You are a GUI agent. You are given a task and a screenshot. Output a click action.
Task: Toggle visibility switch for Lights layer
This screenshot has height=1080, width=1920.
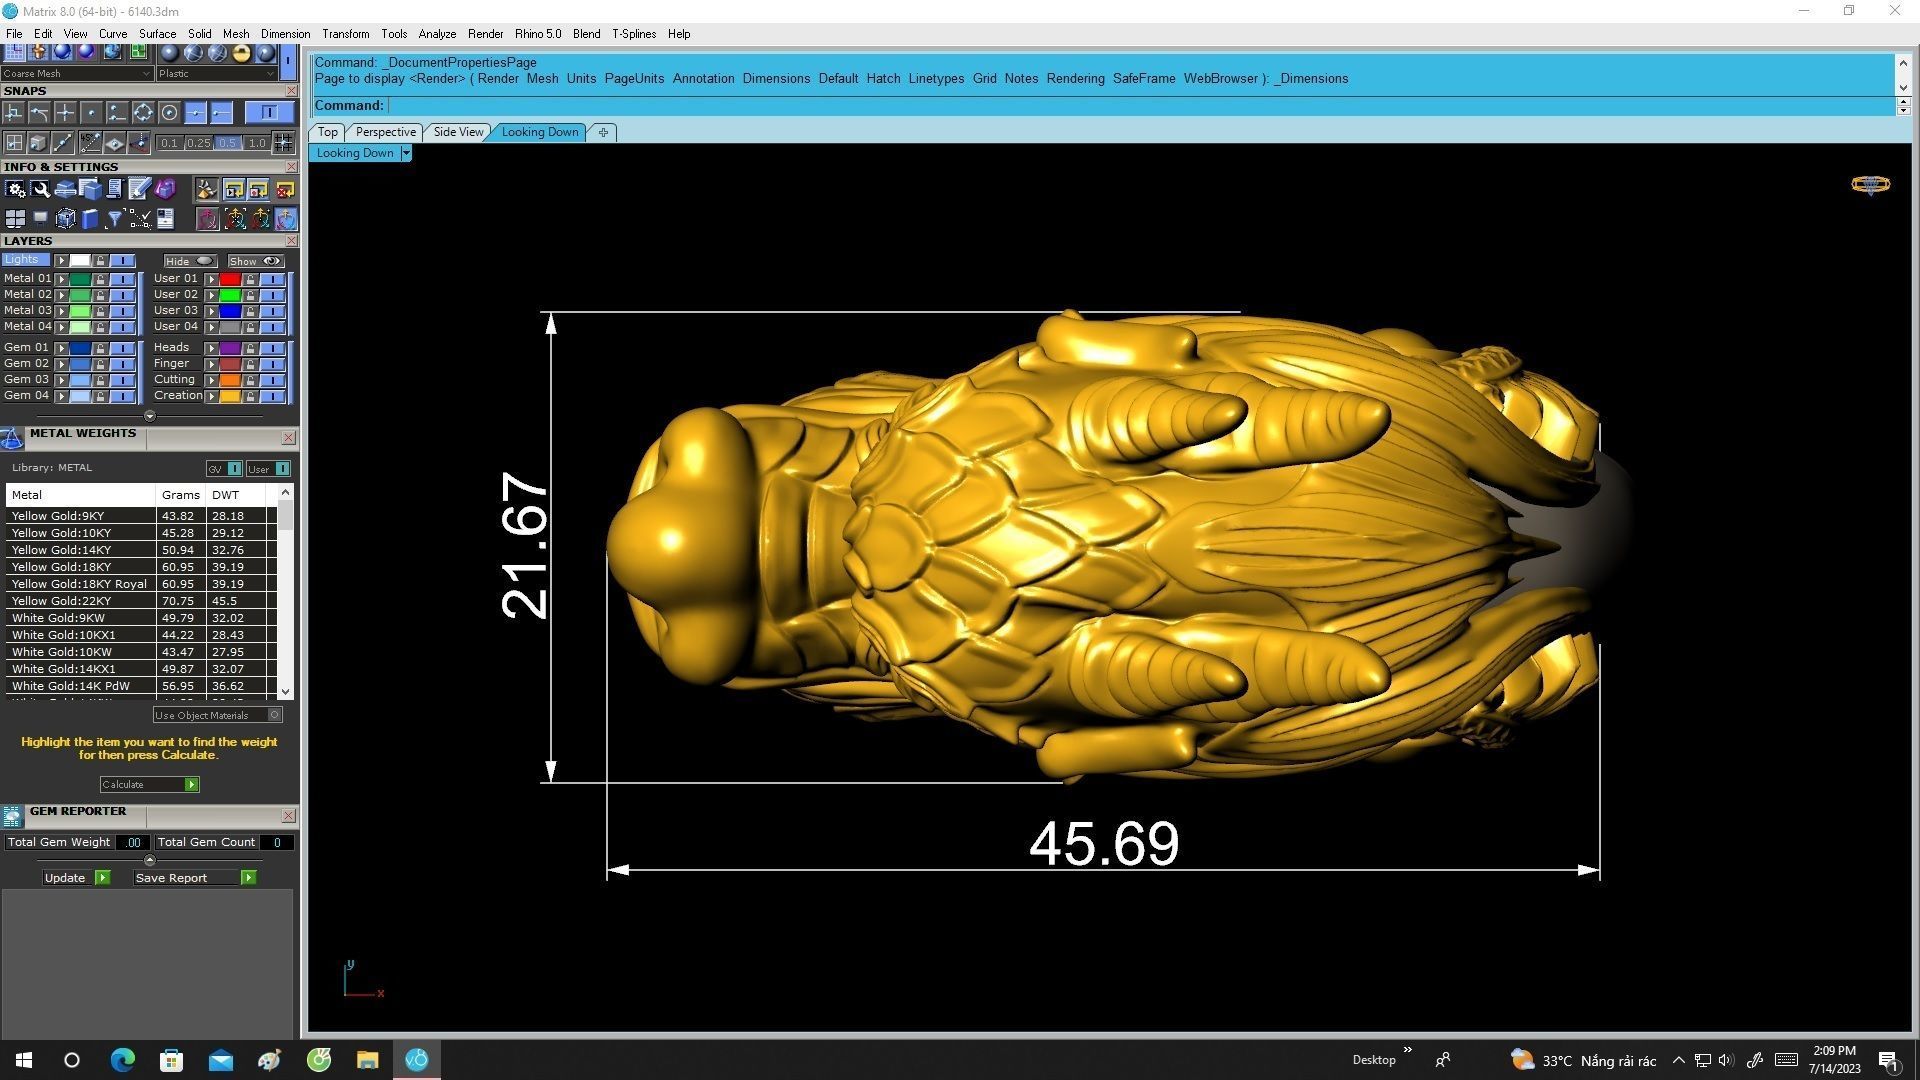pos(123,261)
